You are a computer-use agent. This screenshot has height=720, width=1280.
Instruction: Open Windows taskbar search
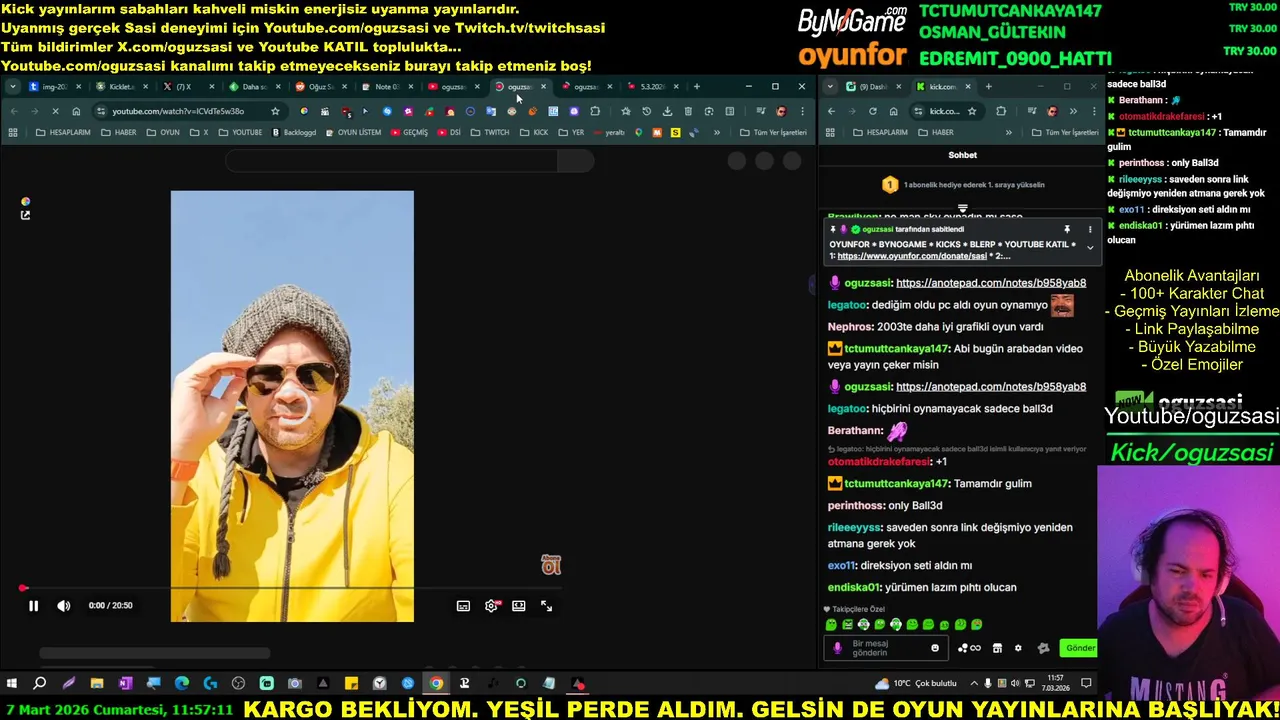pyautogui.click(x=40, y=683)
